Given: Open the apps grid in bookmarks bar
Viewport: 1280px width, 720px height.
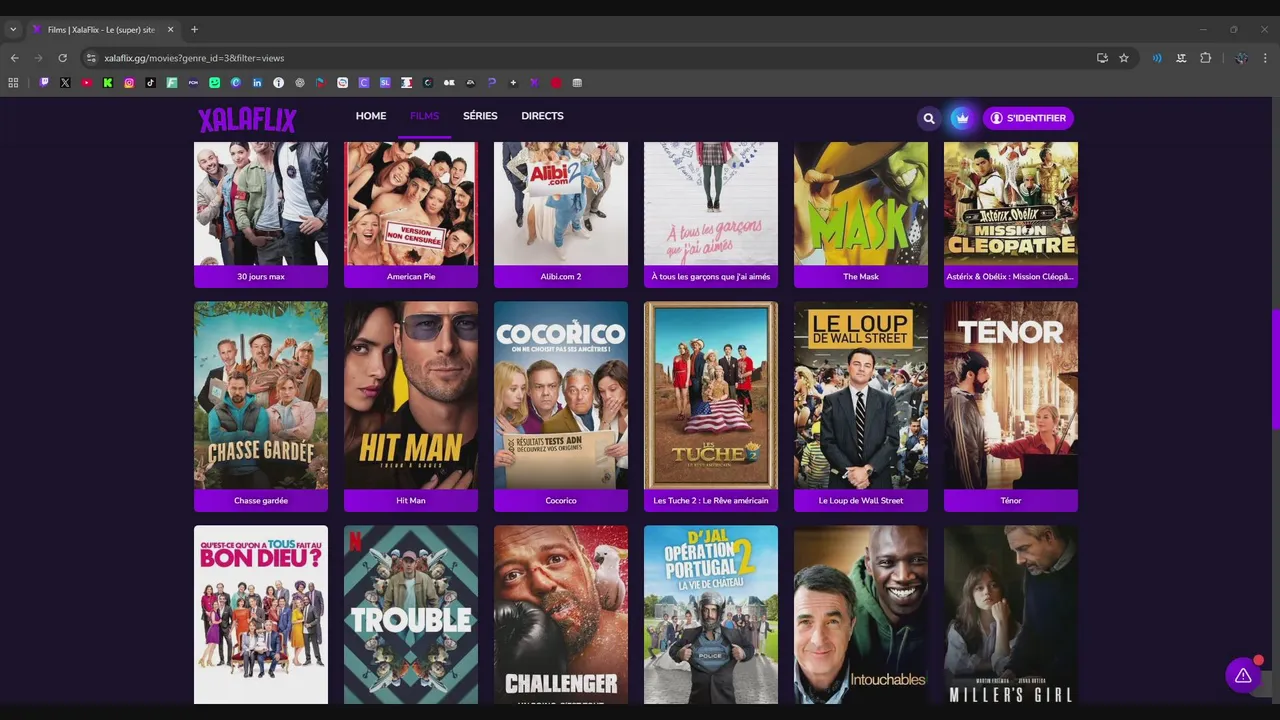Looking at the screenshot, I should click(13, 83).
